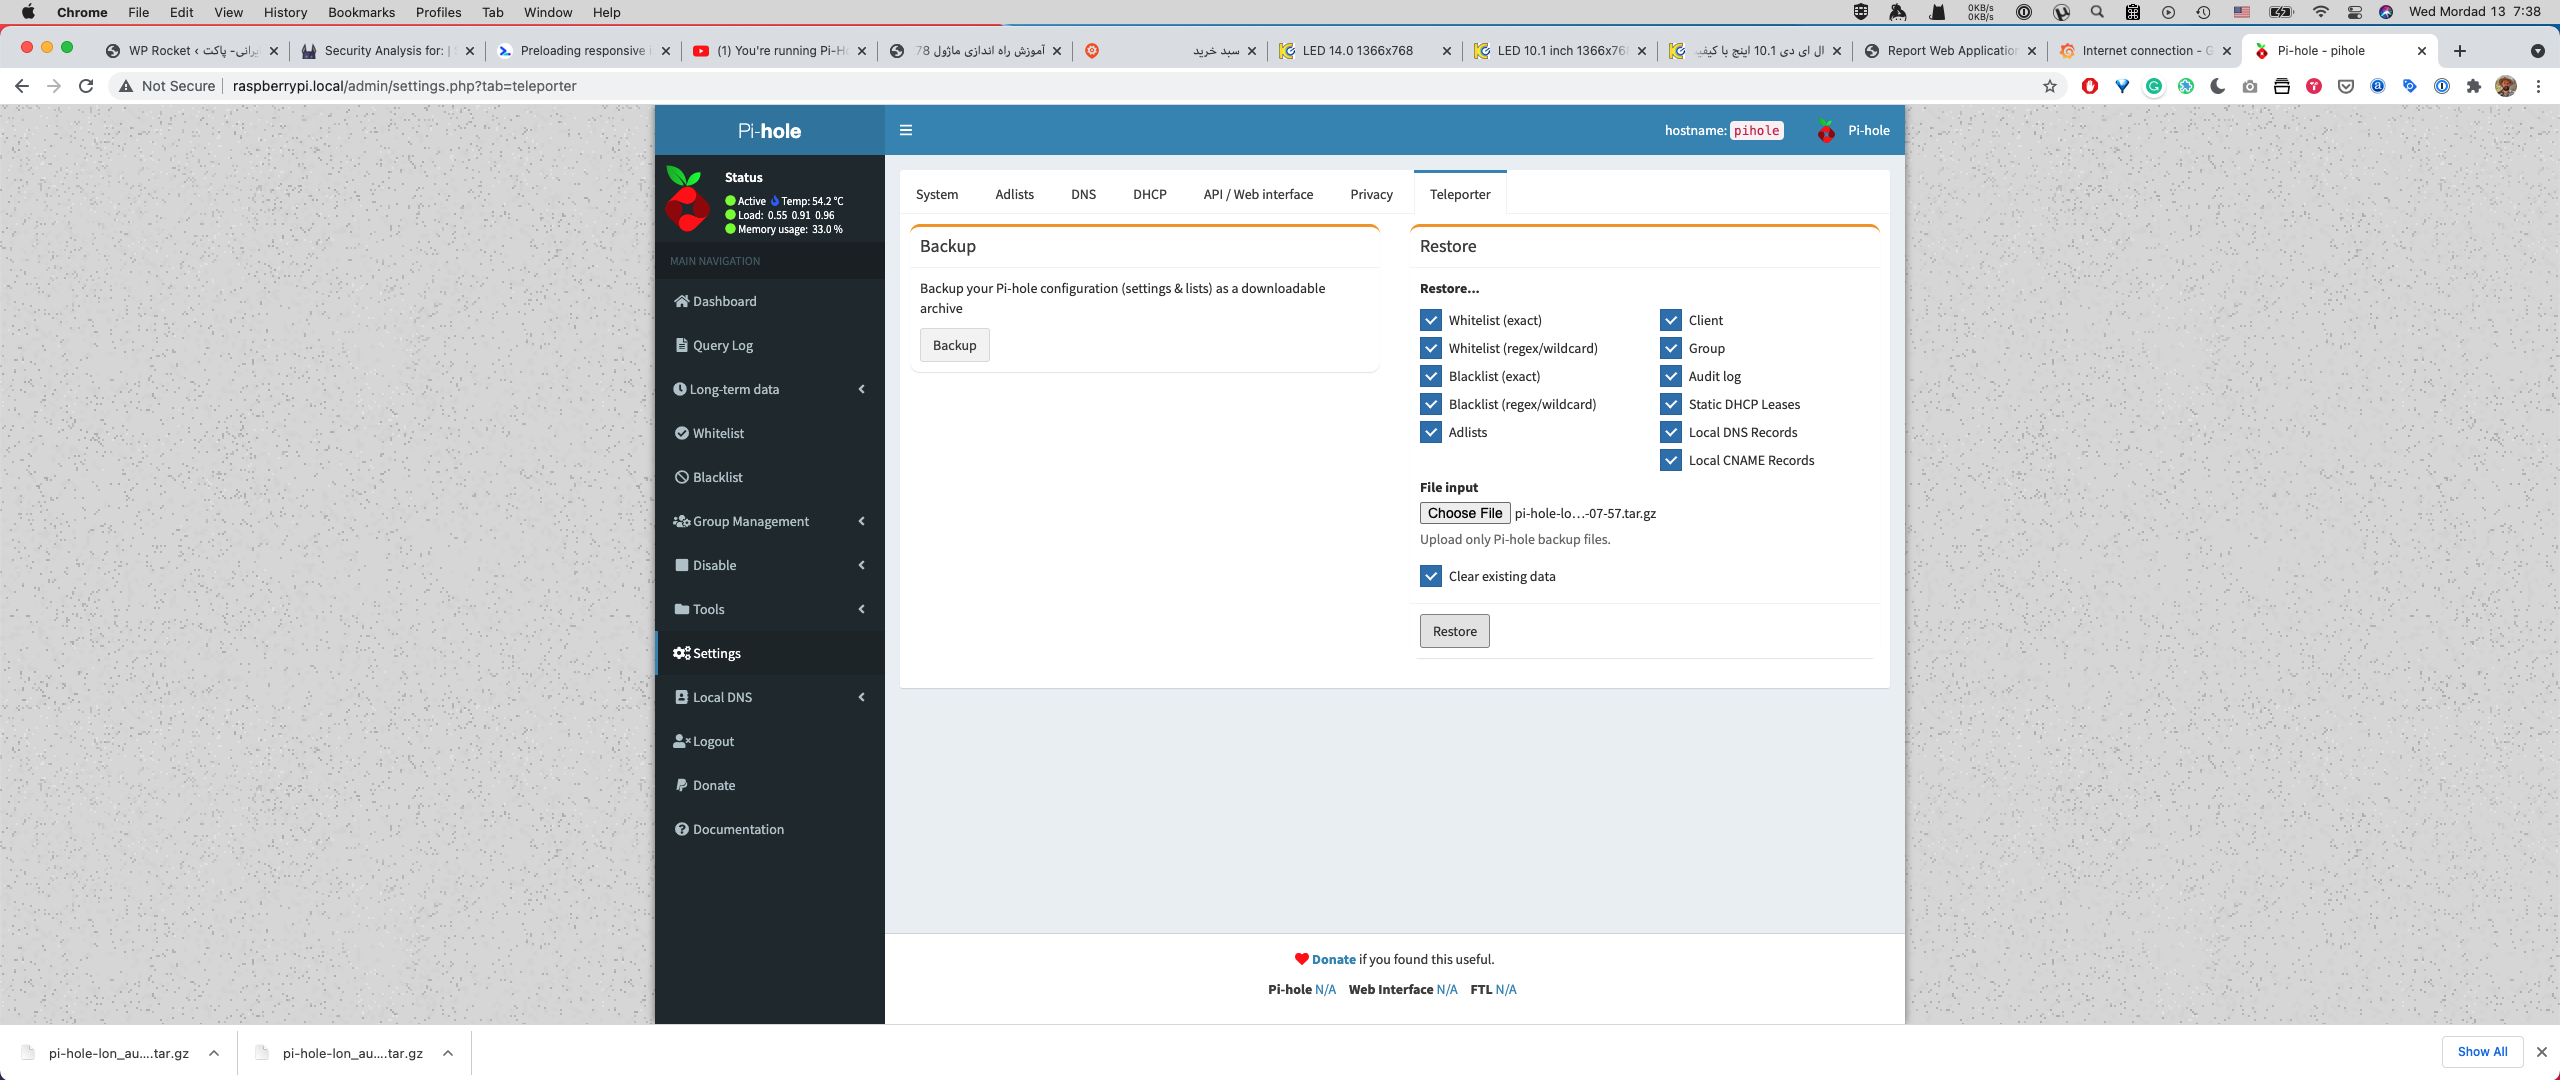
Task: Click the Backup button
Action: point(953,345)
